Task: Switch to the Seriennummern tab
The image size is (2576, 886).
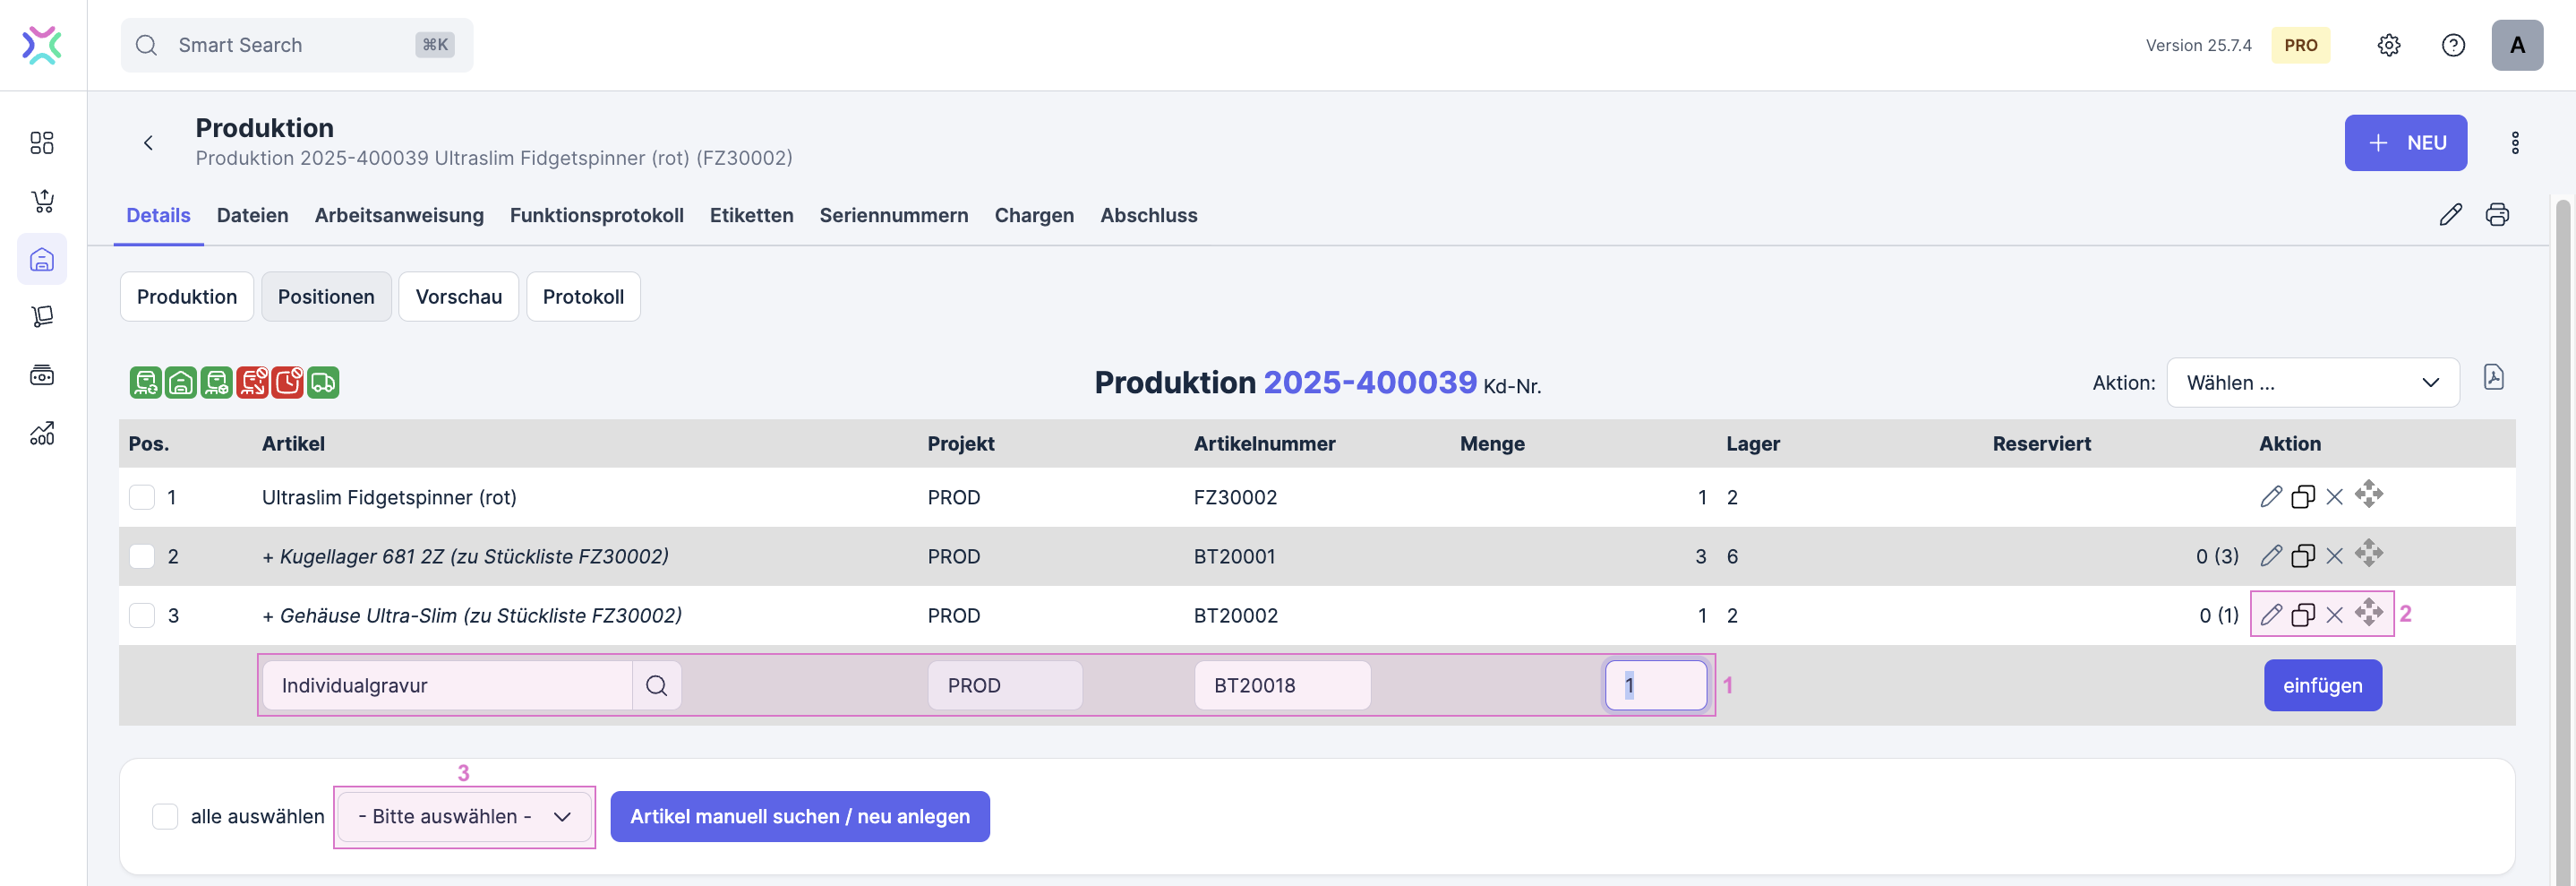Action: point(893,215)
